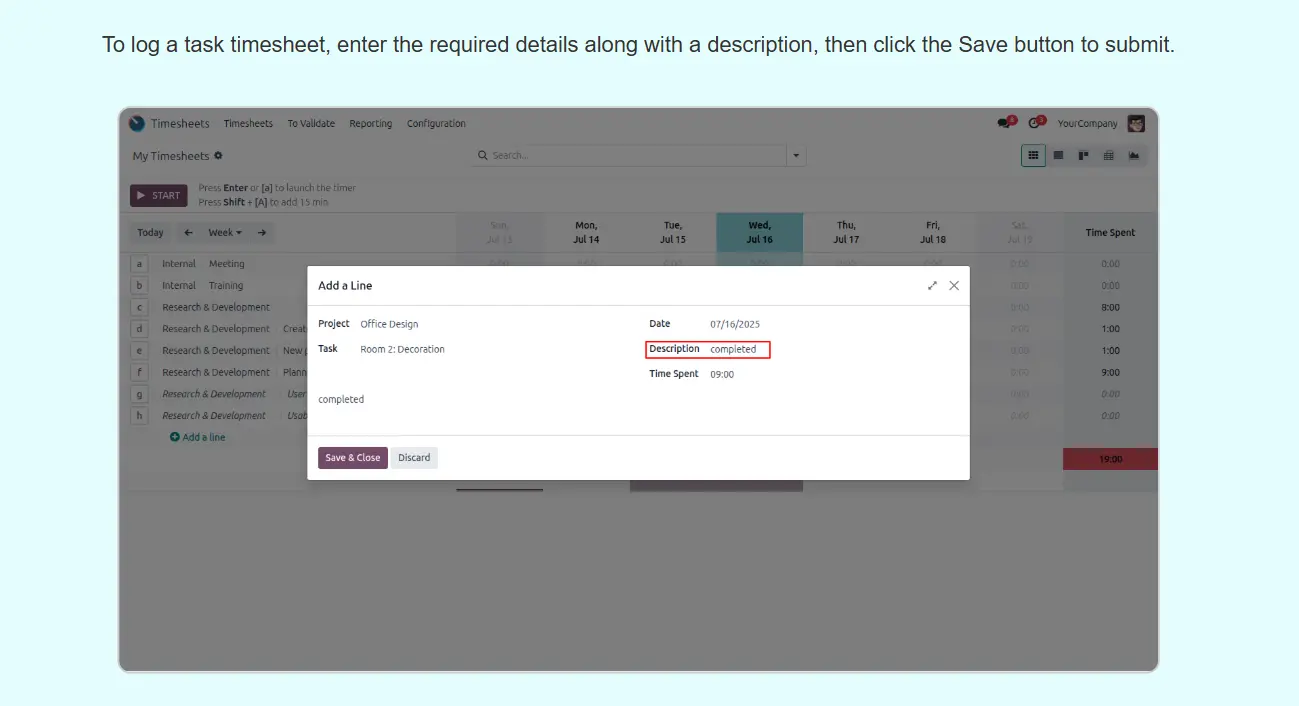
Task: Click the Discard button
Action: 414,458
